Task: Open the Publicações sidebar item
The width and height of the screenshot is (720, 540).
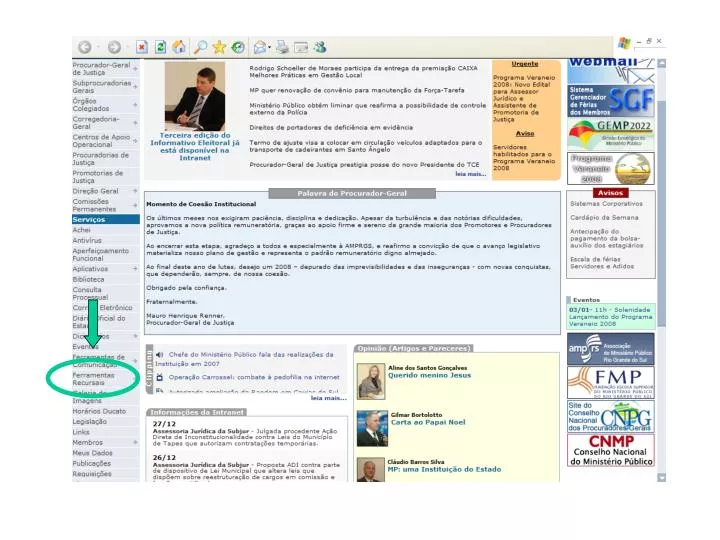Action: tap(92, 463)
